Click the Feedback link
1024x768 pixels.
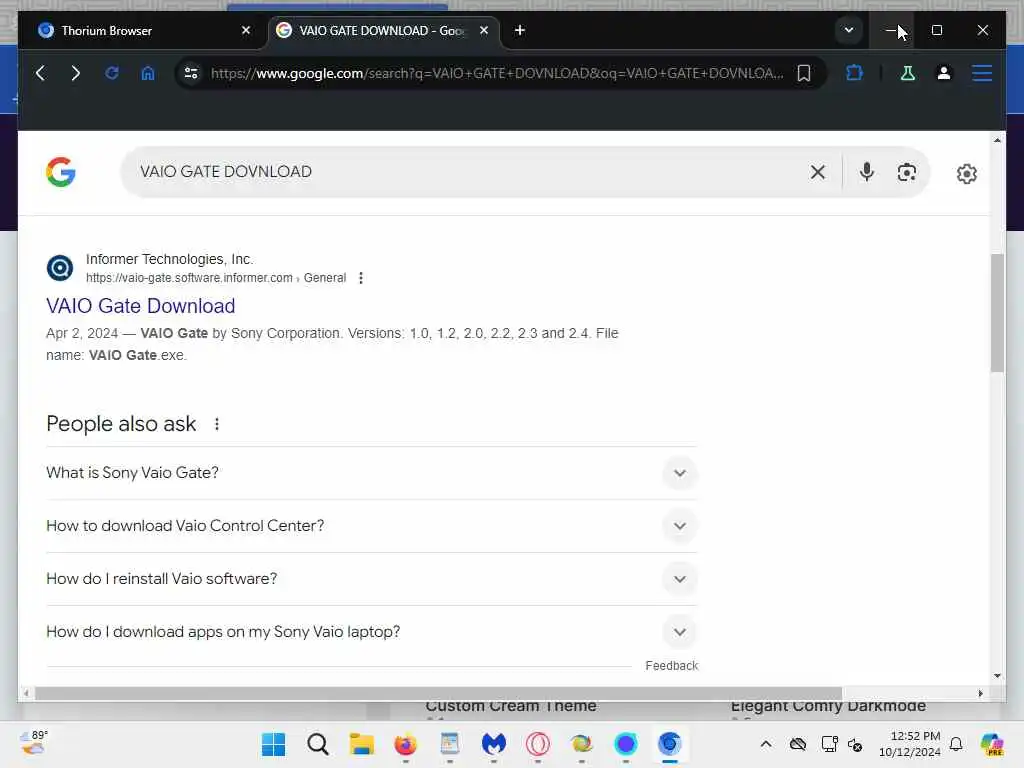671,665
